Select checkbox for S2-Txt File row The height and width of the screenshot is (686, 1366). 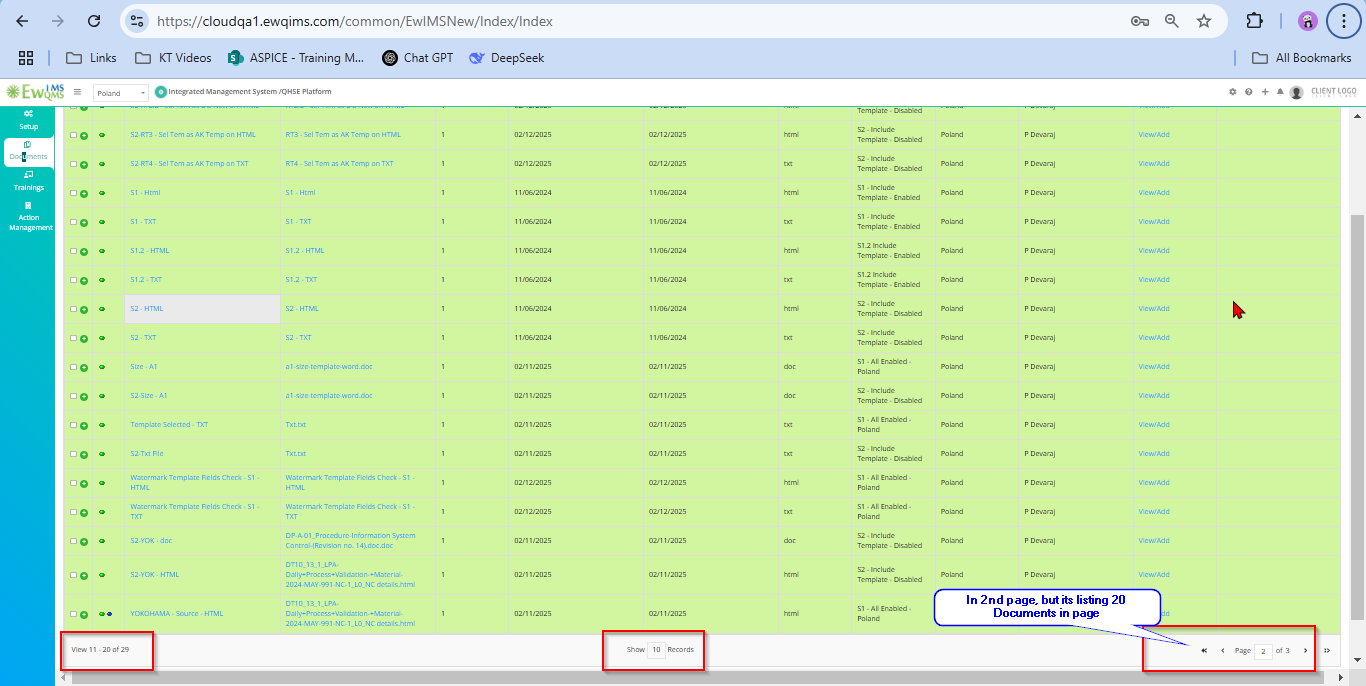(x=73, y=454)
